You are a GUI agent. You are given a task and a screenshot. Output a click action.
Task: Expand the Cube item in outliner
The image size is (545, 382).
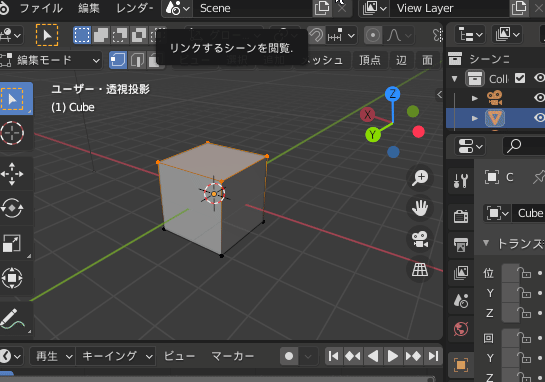coord(474,119)
